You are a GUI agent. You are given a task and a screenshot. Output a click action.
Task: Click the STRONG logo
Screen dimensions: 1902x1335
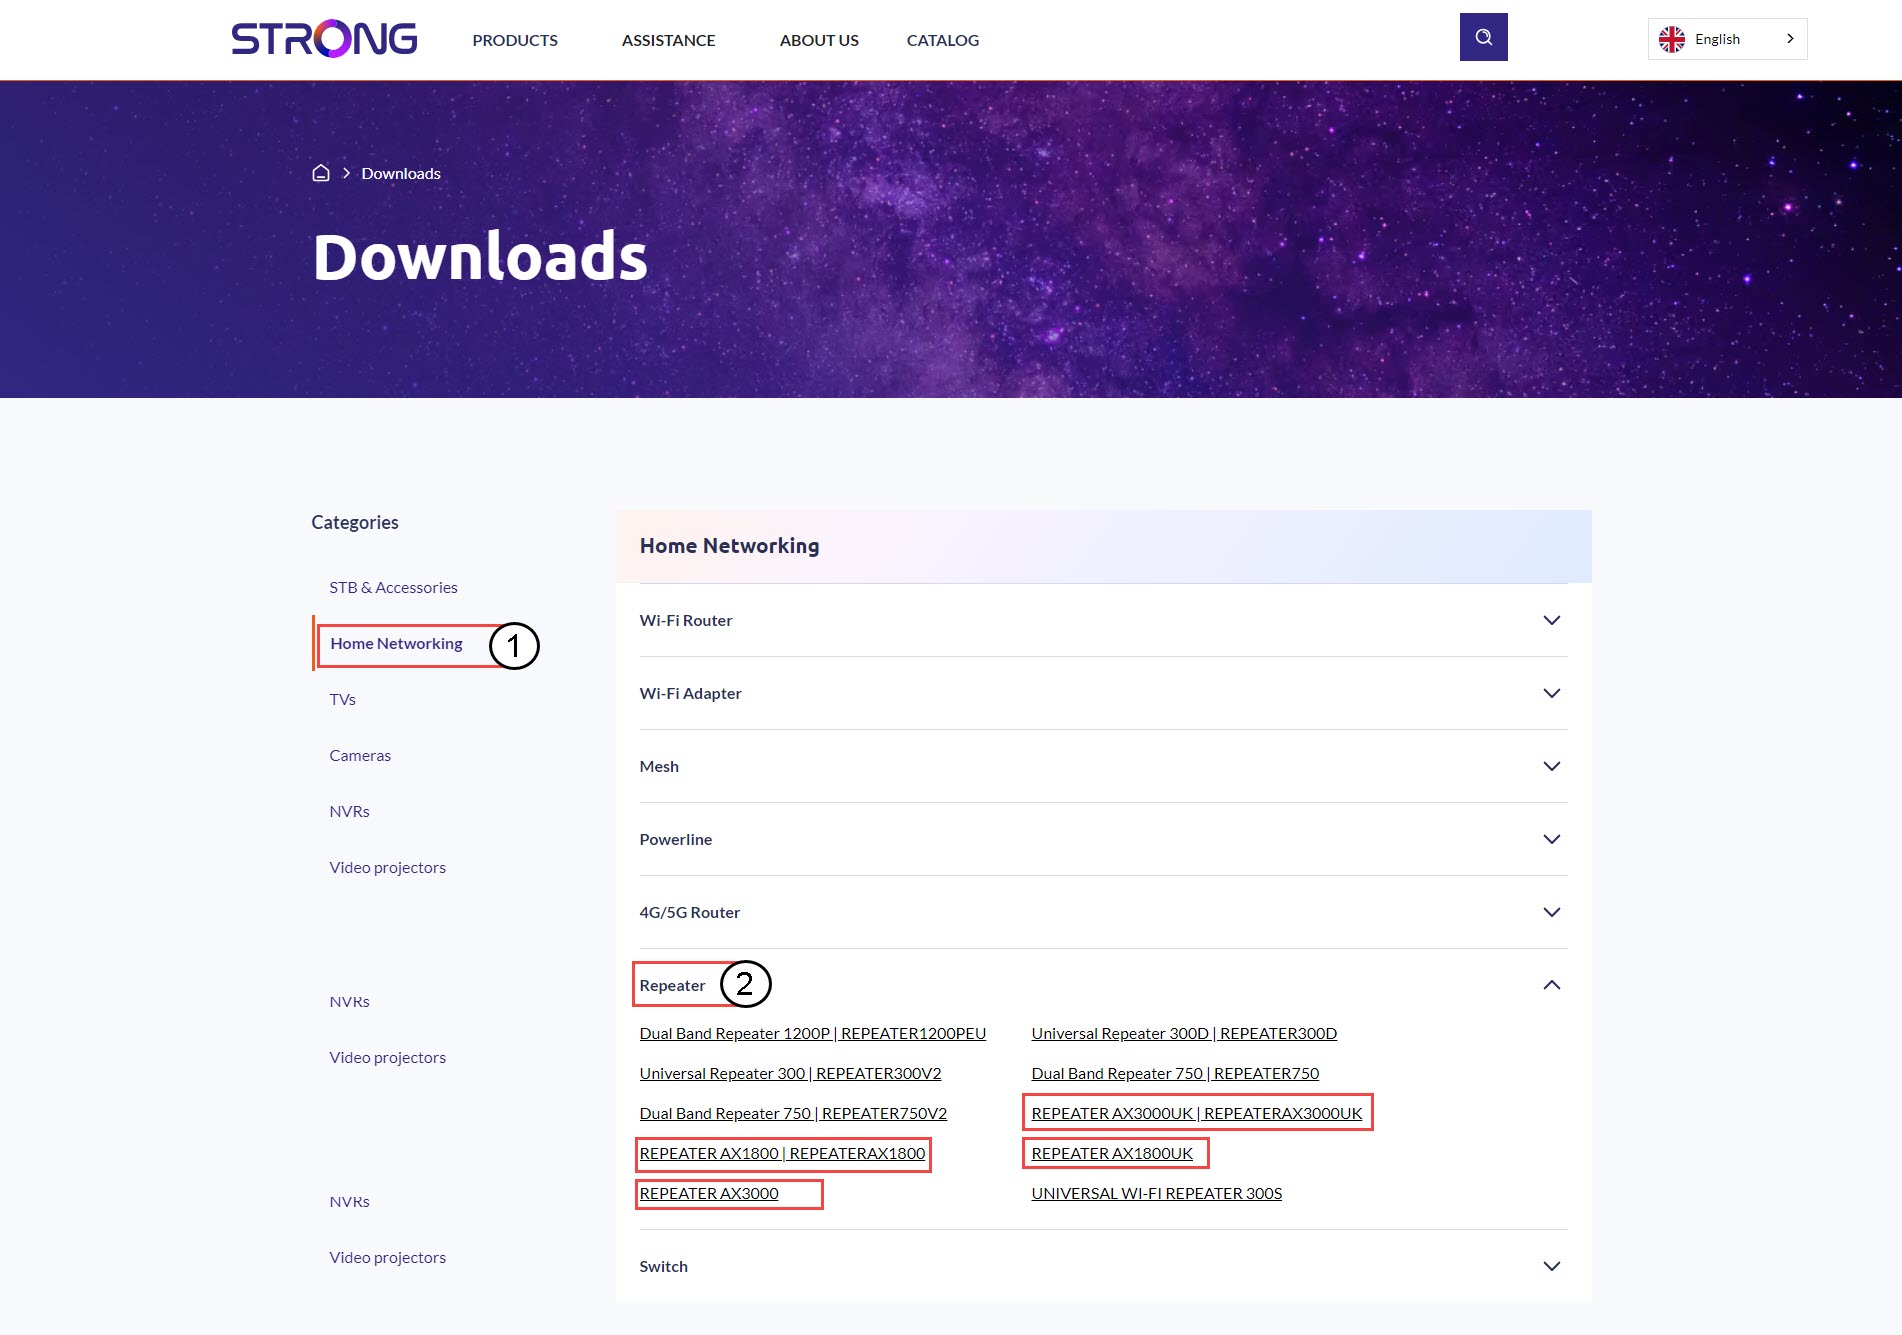[324, 39]
